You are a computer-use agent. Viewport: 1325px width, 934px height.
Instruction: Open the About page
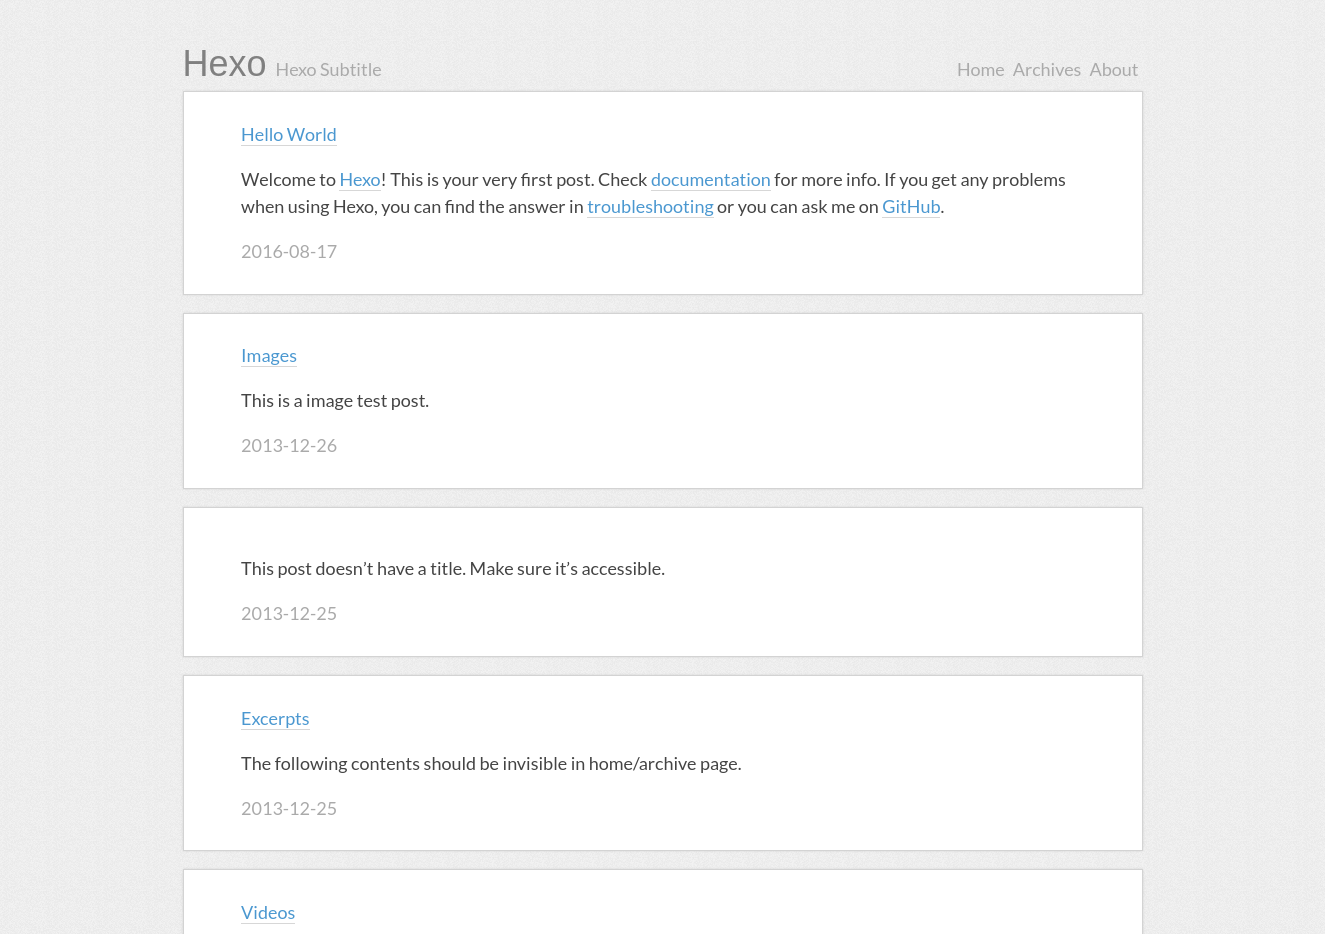pyautogui.click(x=1113, y=70)
